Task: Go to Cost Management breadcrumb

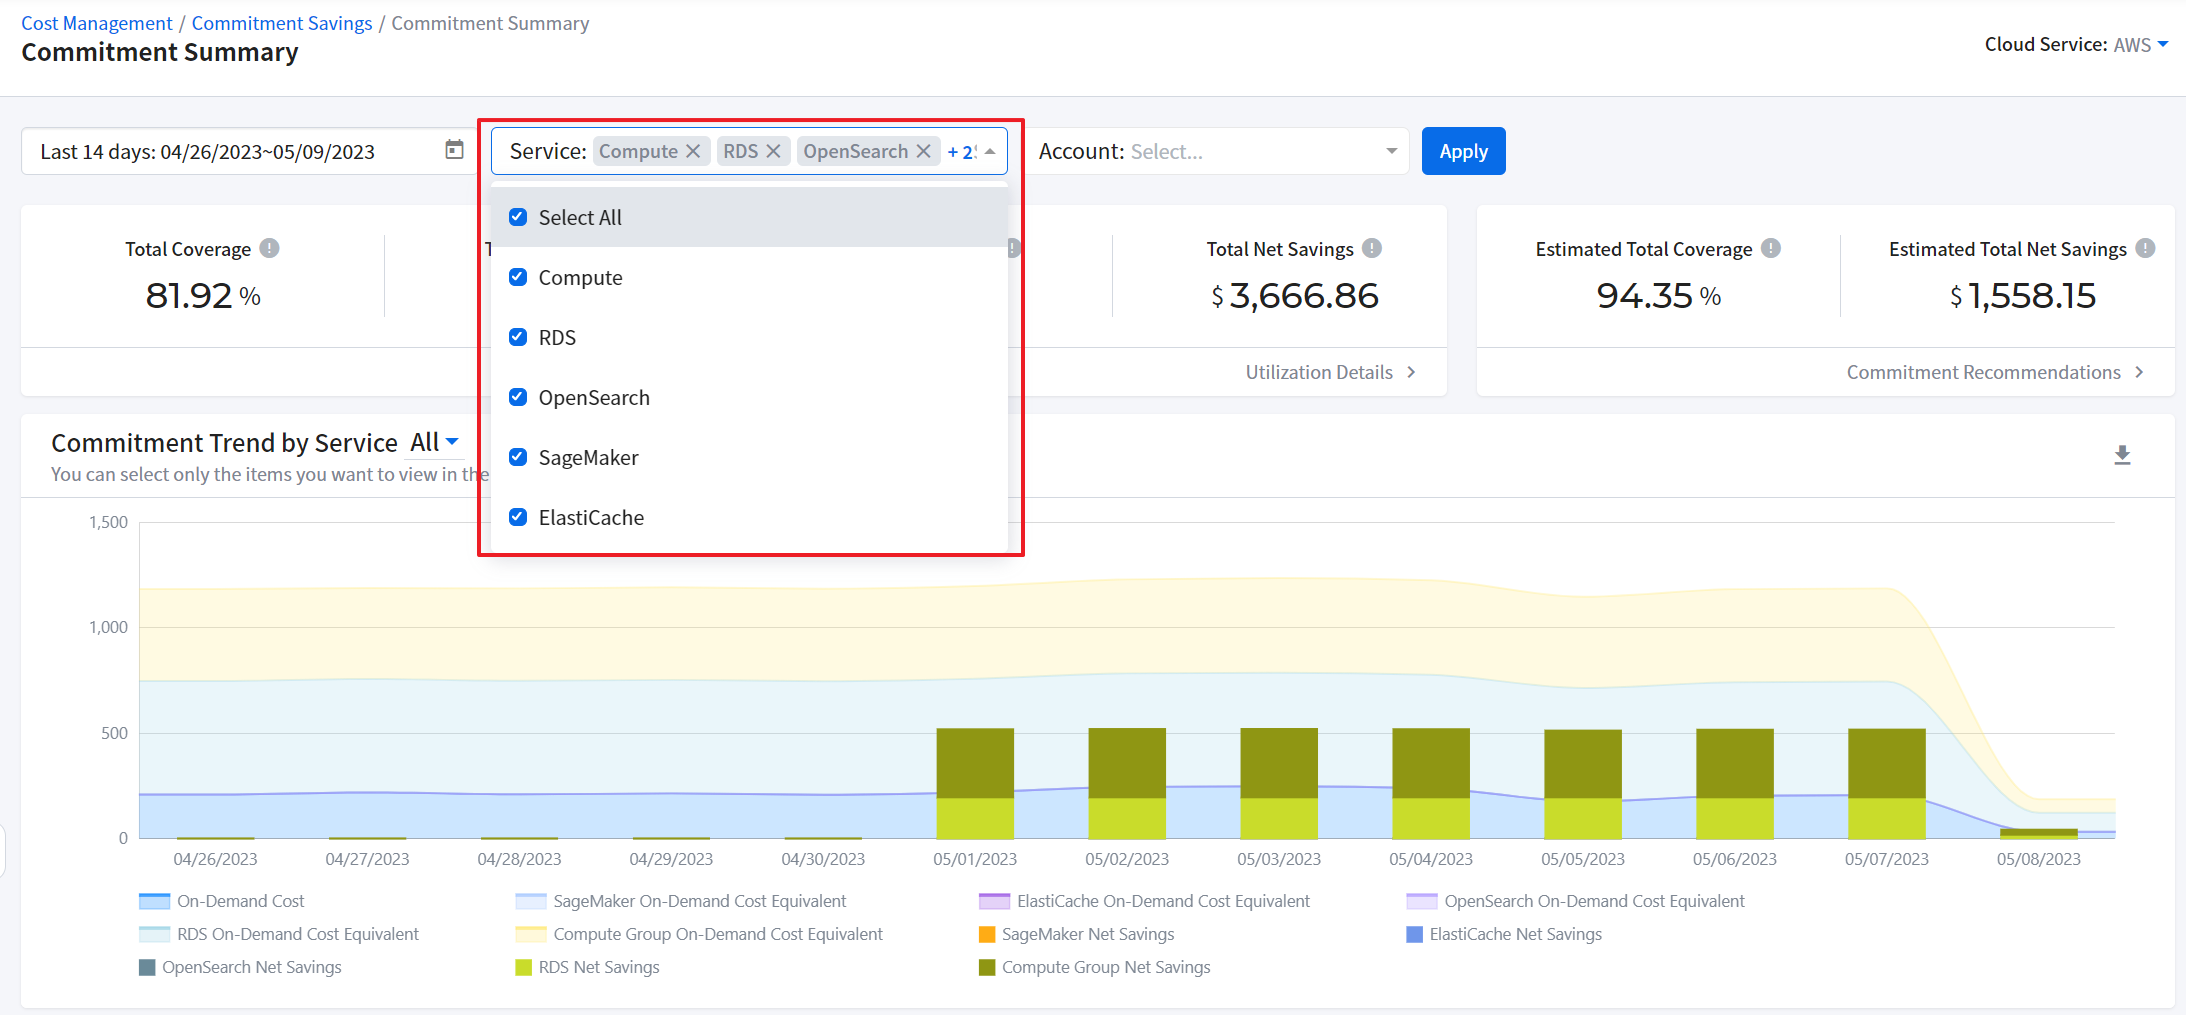Action: click(x=97, y=23)
